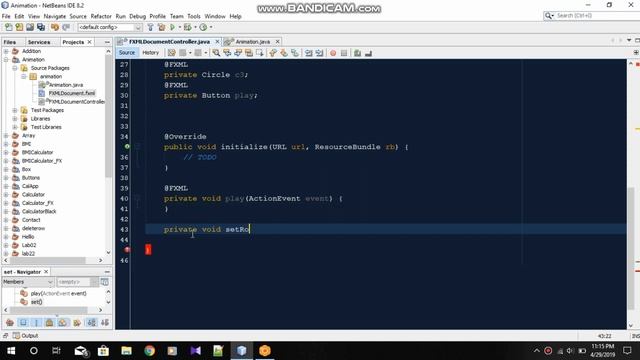
Task: Click the History view button
Action: coord(151,53)
